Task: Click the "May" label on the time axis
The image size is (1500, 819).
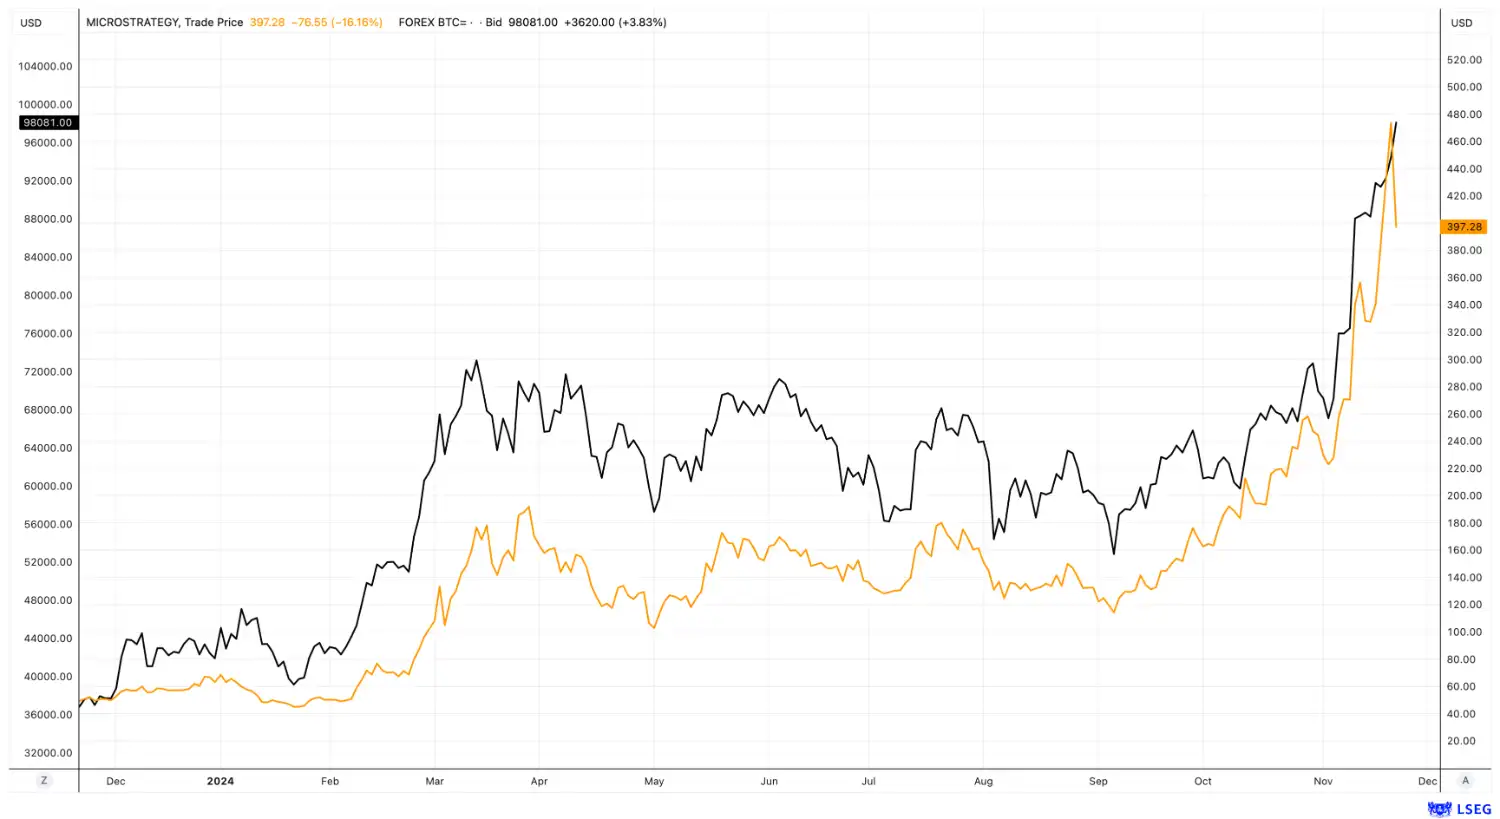Action: tap(654, 781)
